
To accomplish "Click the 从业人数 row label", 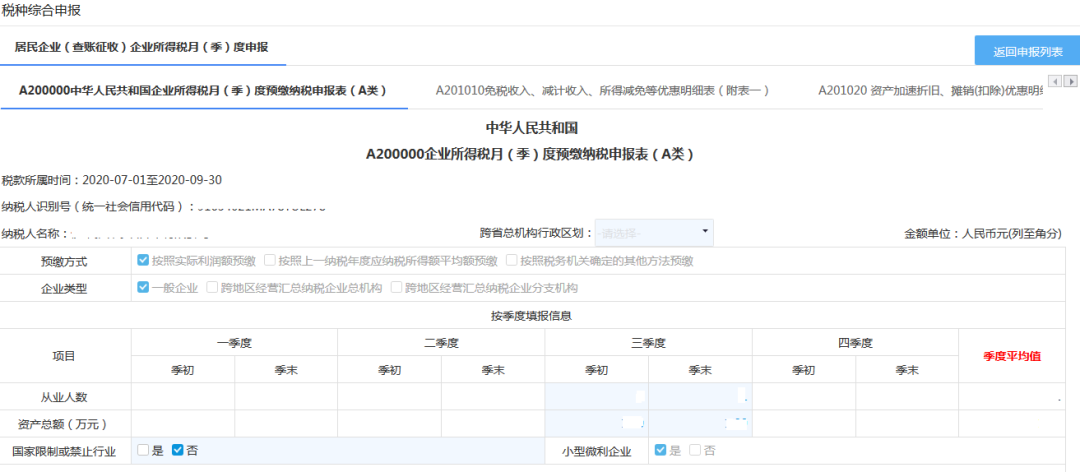I will [x=64, y=397].
